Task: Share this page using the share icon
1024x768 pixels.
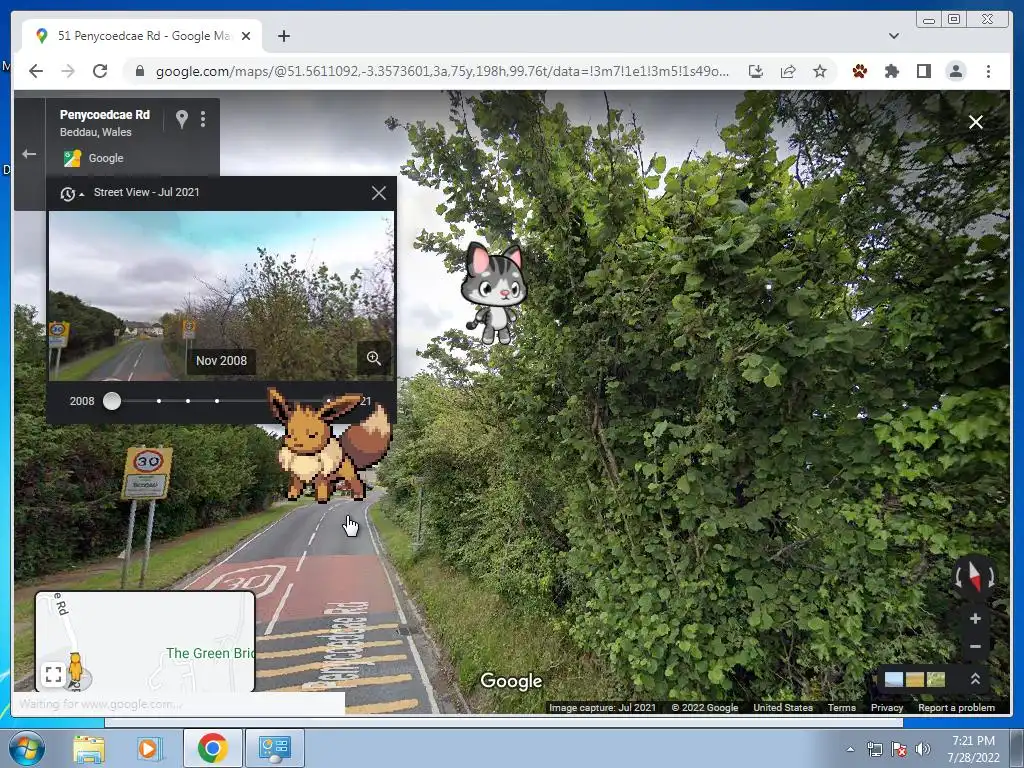Action: 788,71
